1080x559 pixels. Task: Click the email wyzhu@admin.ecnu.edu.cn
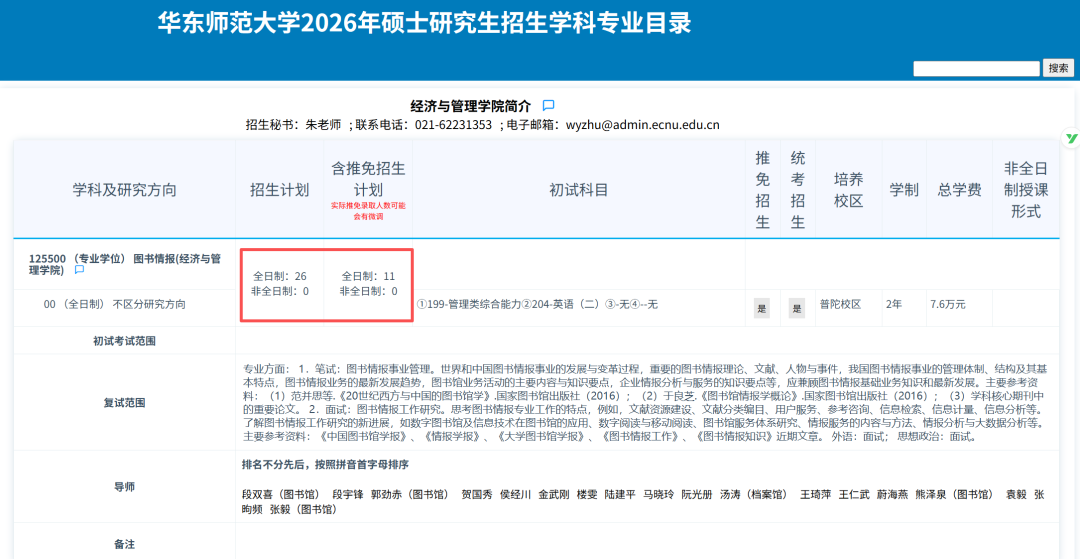pyautogui.click(x=643, y=125)
